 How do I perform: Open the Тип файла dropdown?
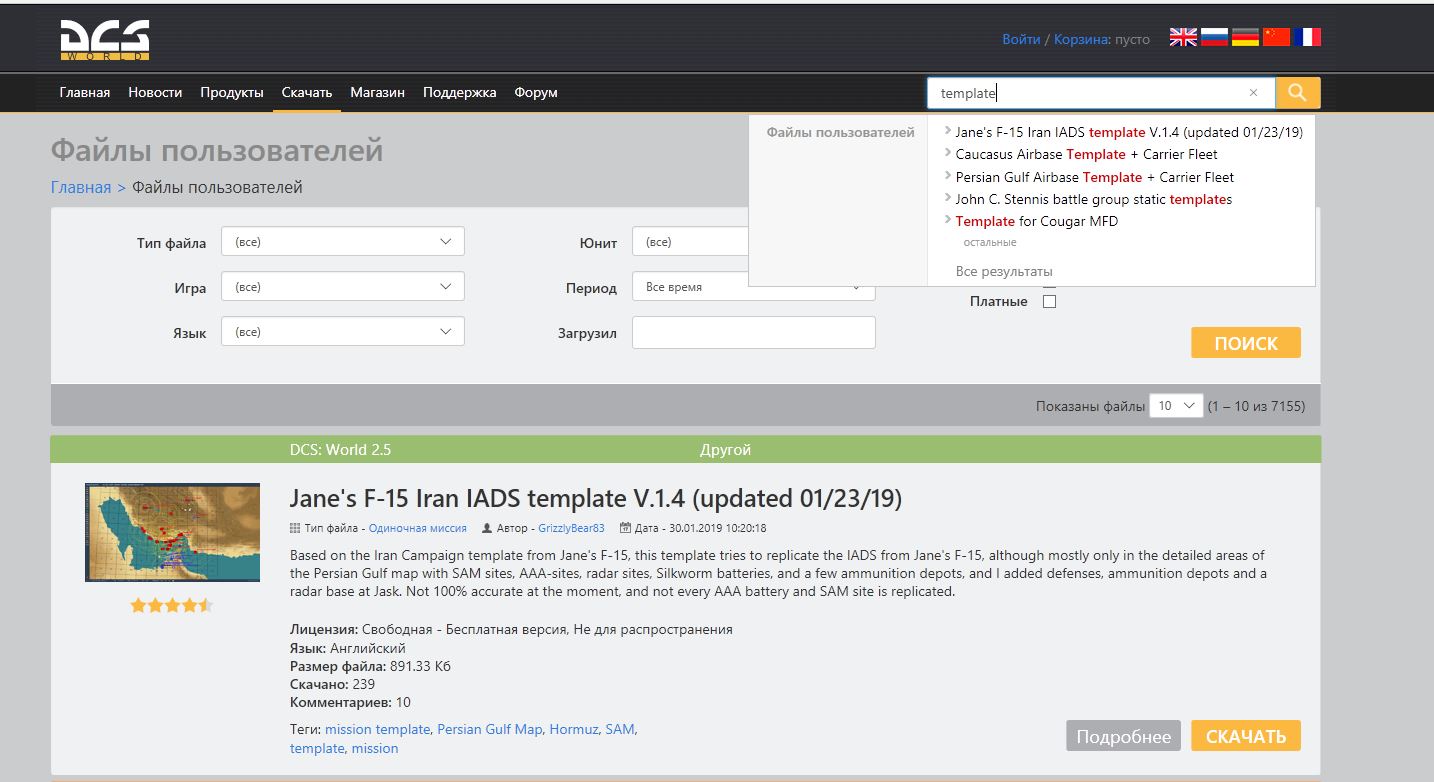tap(343, 242)
